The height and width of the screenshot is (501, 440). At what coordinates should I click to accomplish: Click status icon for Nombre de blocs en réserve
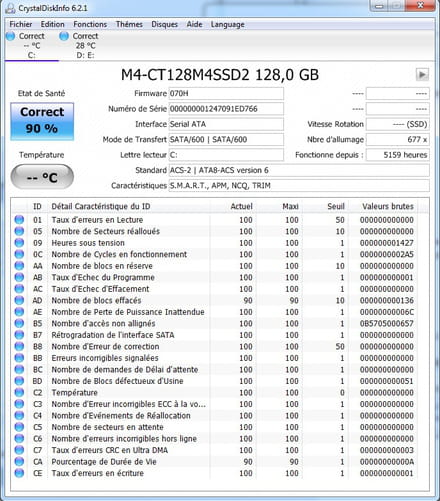point(19,265)
